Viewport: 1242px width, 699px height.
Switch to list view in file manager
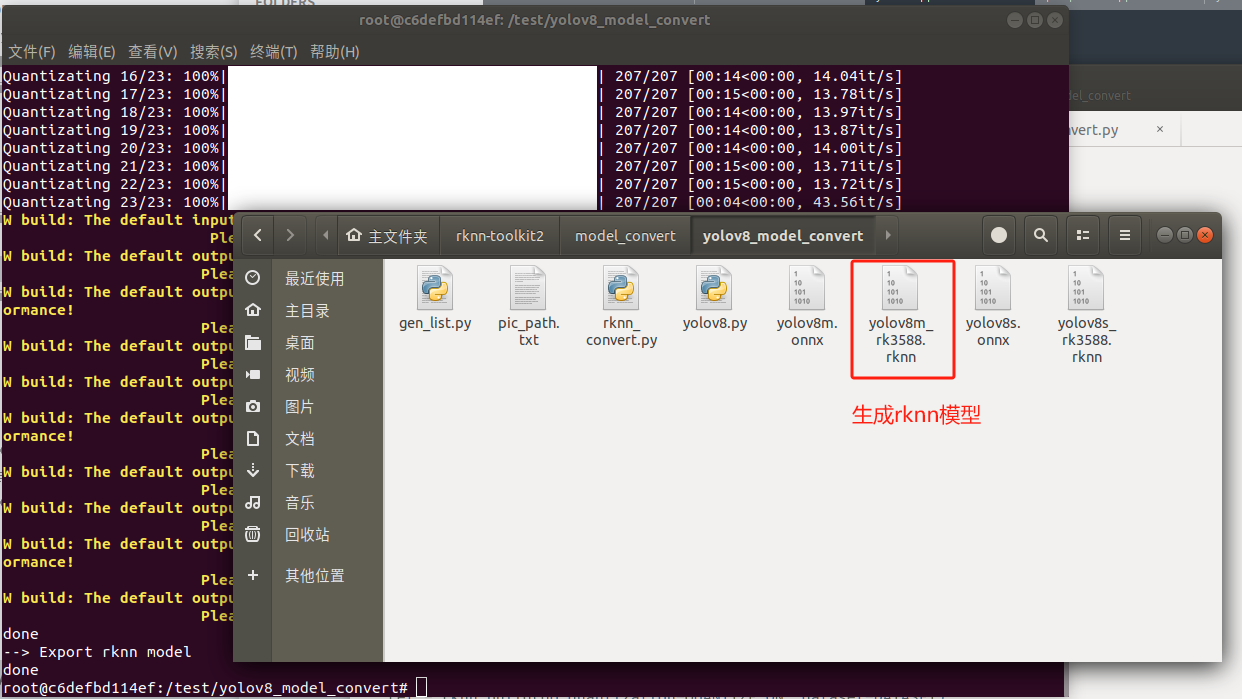(1082, 235)
